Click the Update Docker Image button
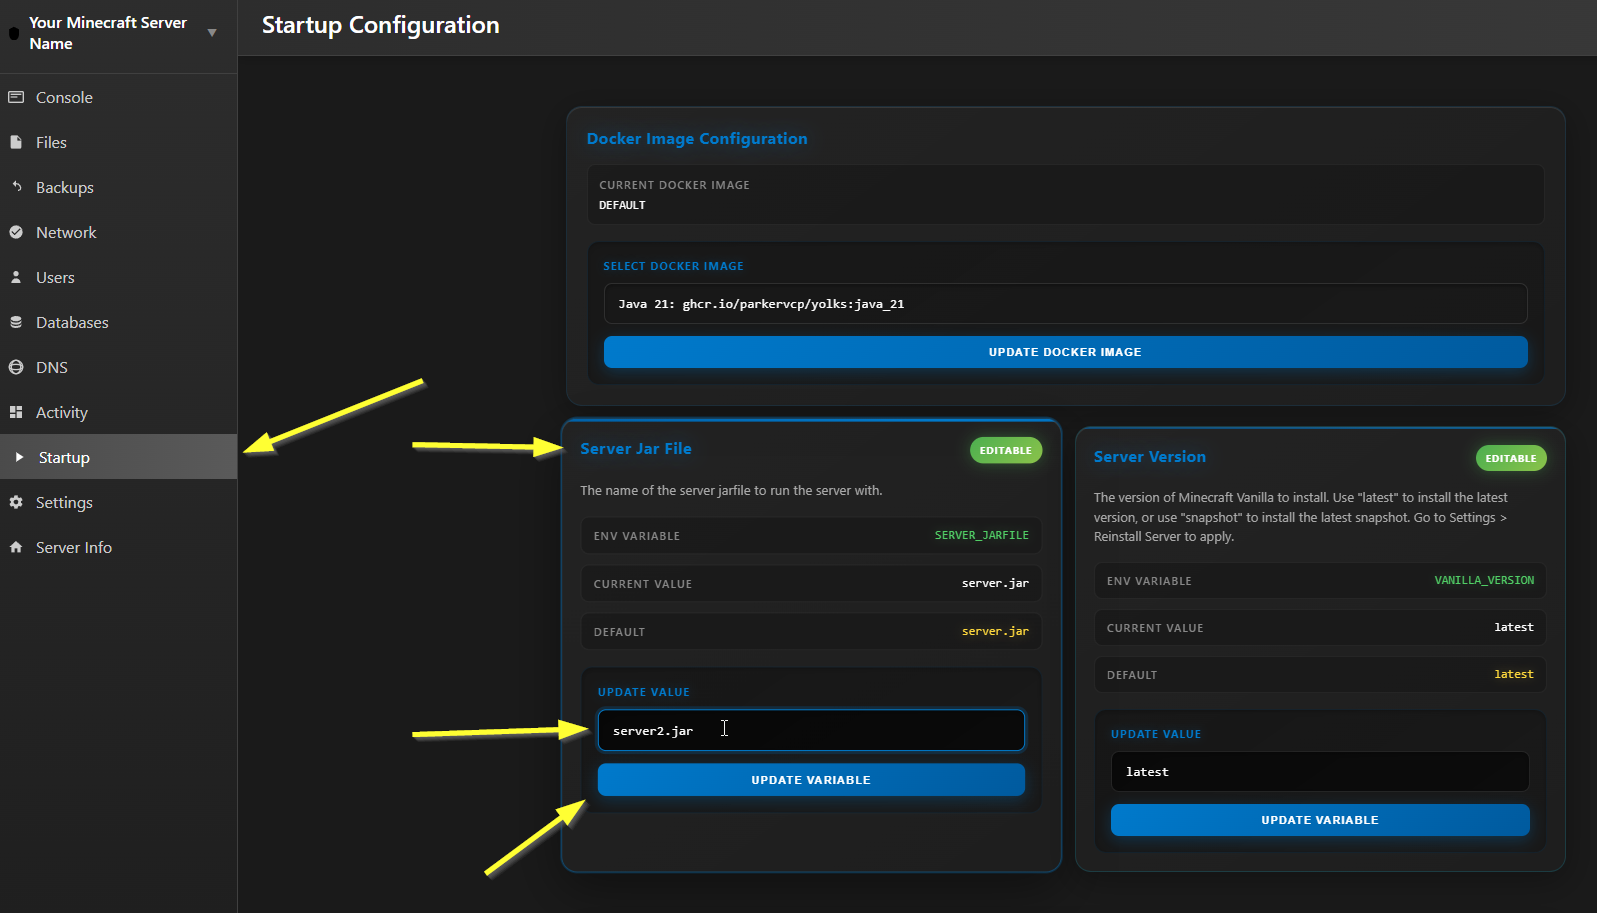The width and height of the screenshot is (1597, 913). point(1065,352)
